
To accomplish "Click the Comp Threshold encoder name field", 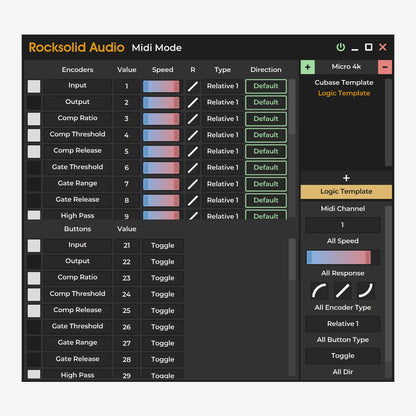I will [77, 135].
